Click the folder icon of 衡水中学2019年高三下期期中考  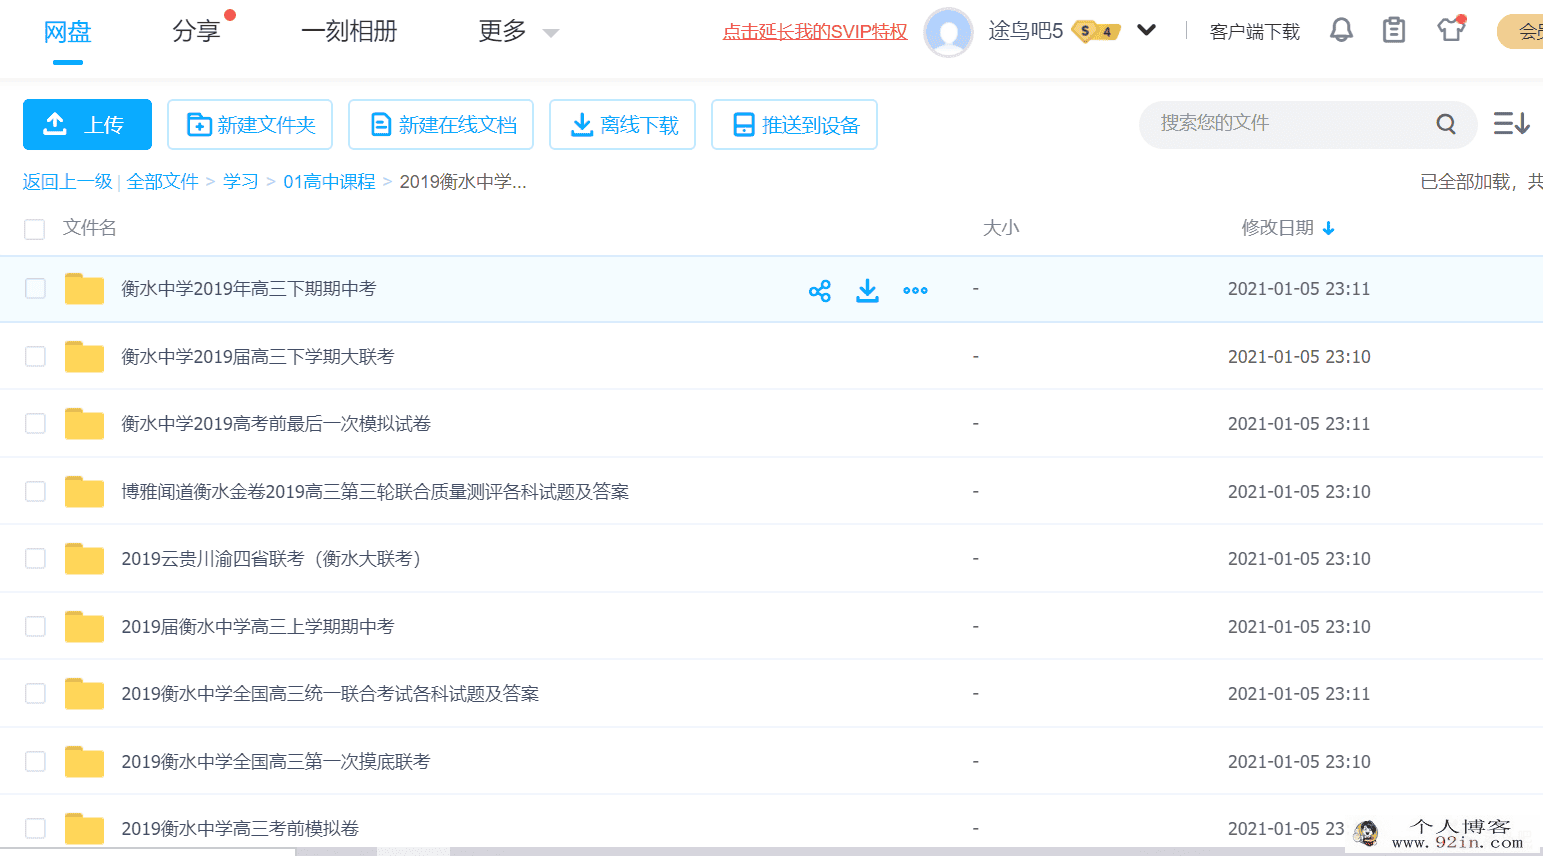(x=84, y=289)
